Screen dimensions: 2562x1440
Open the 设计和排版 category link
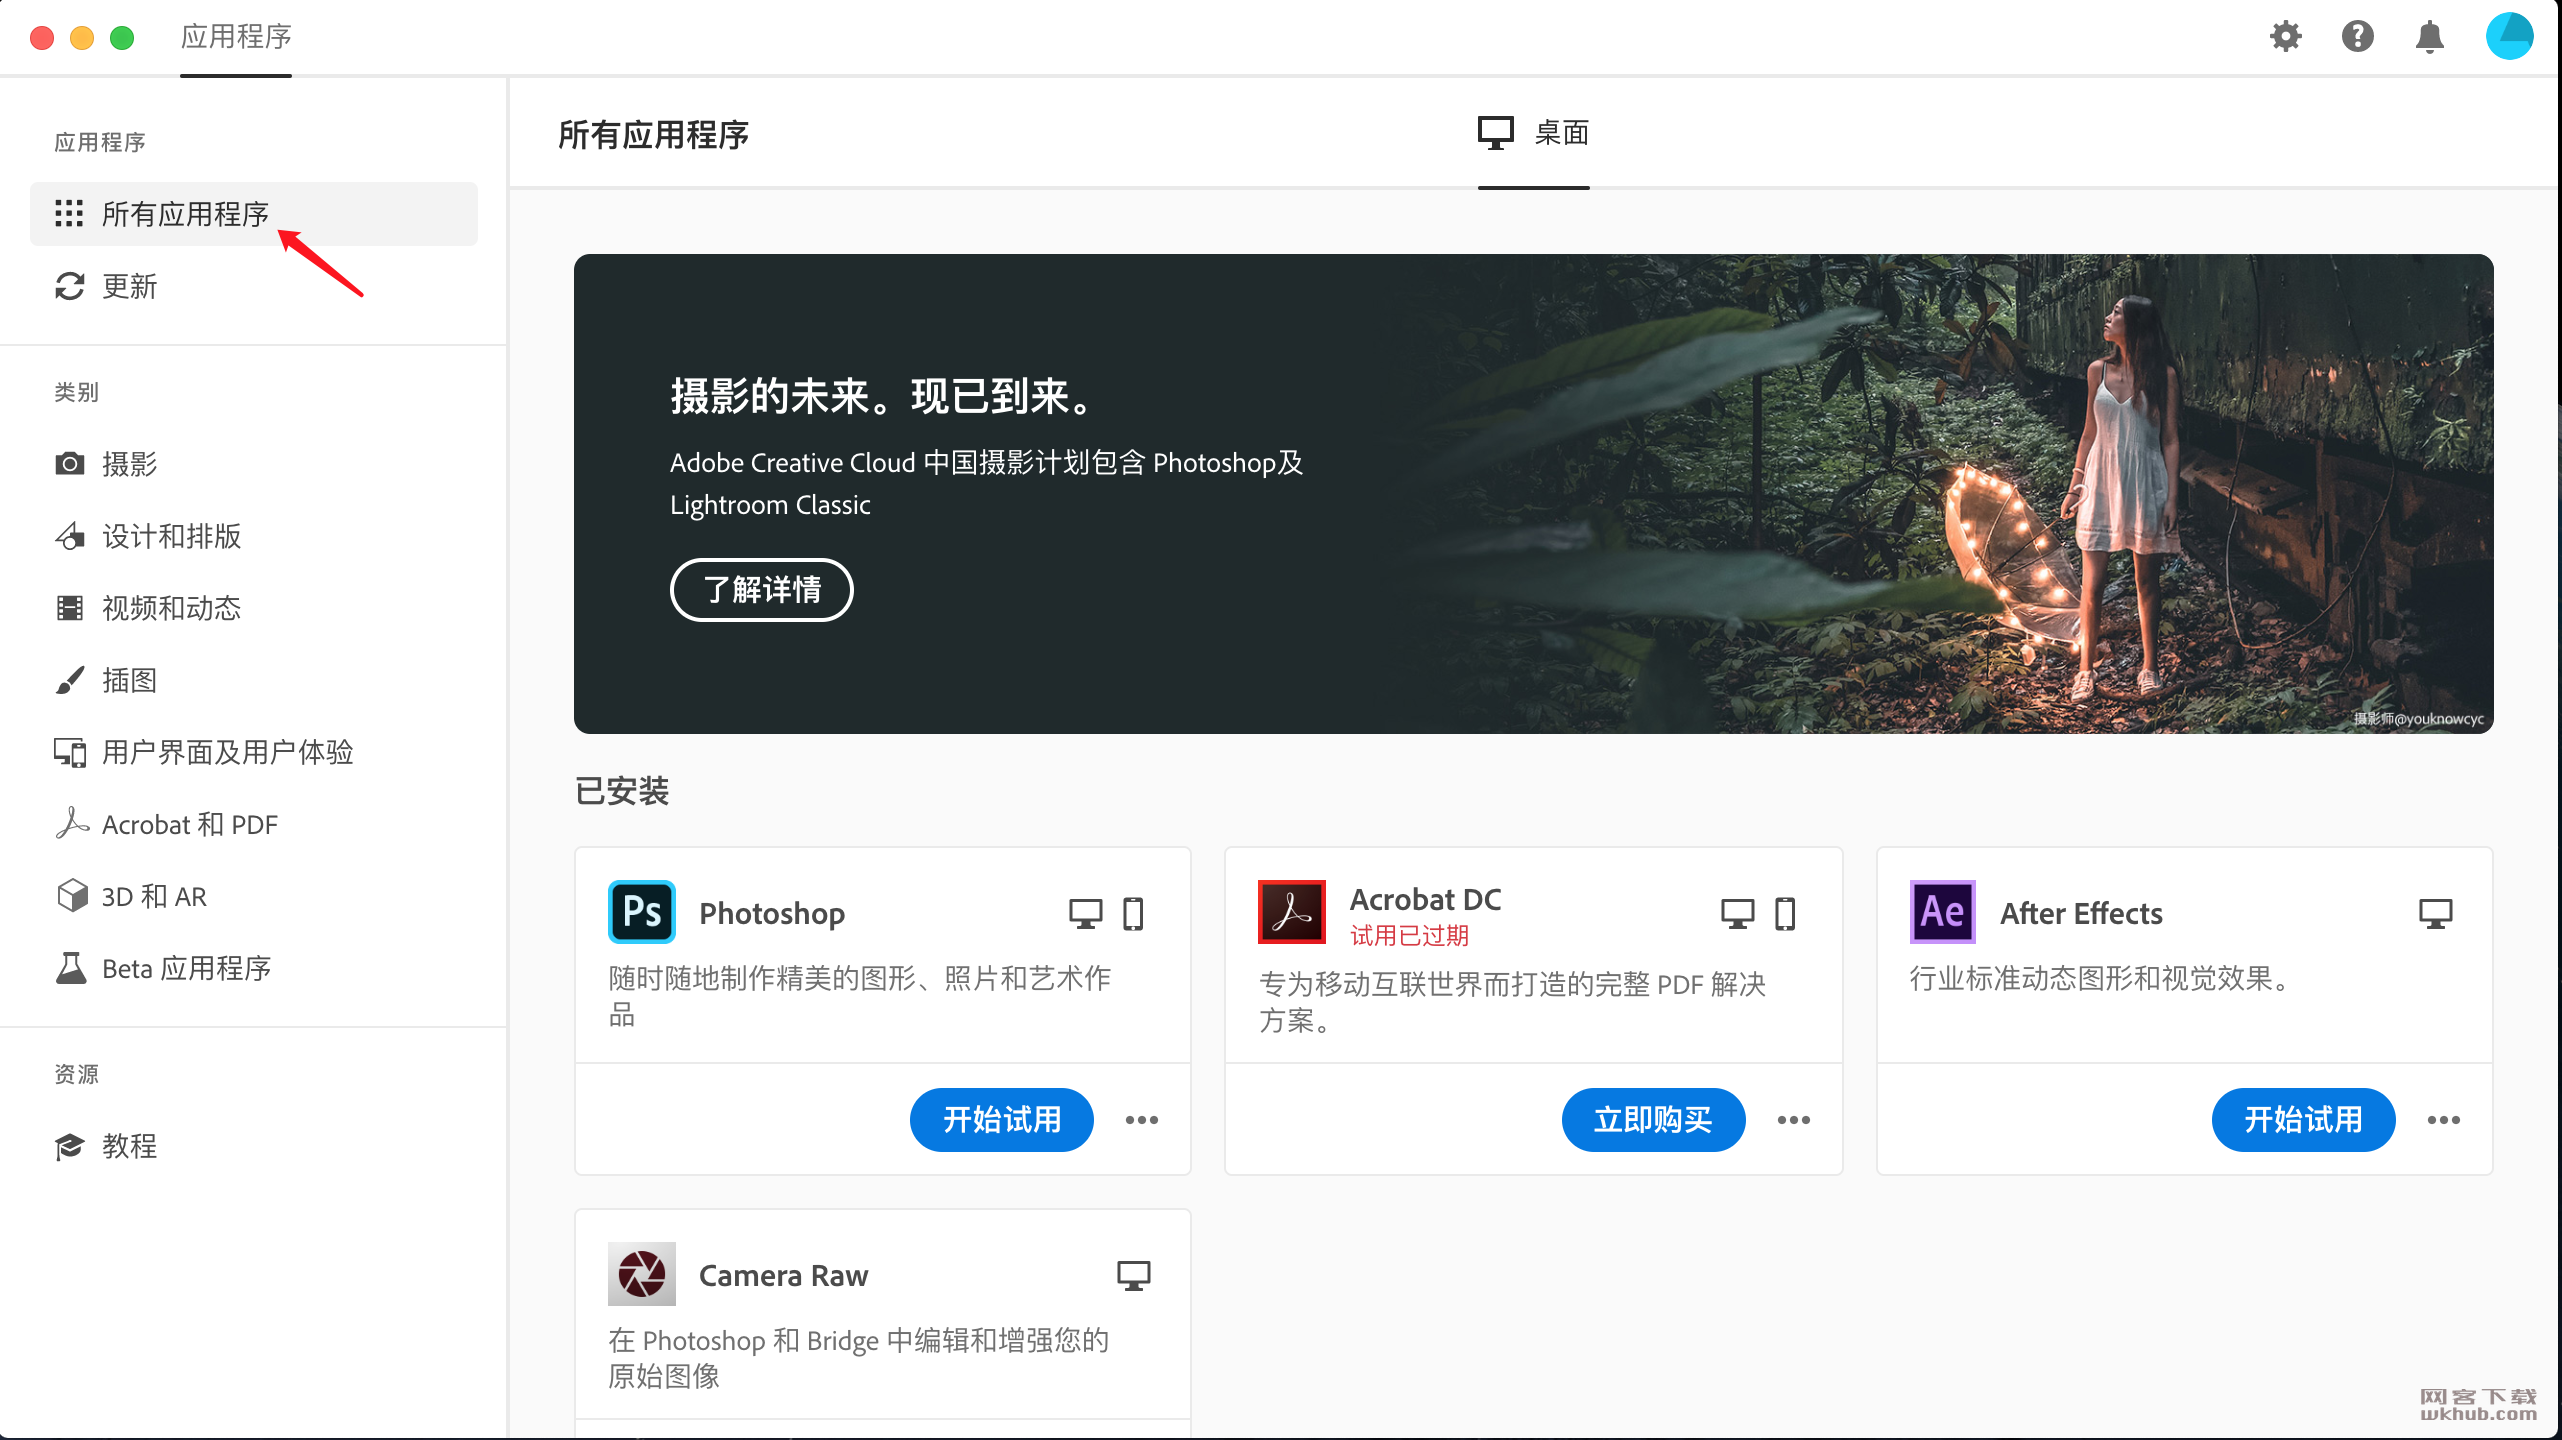(x=254, y=536)
